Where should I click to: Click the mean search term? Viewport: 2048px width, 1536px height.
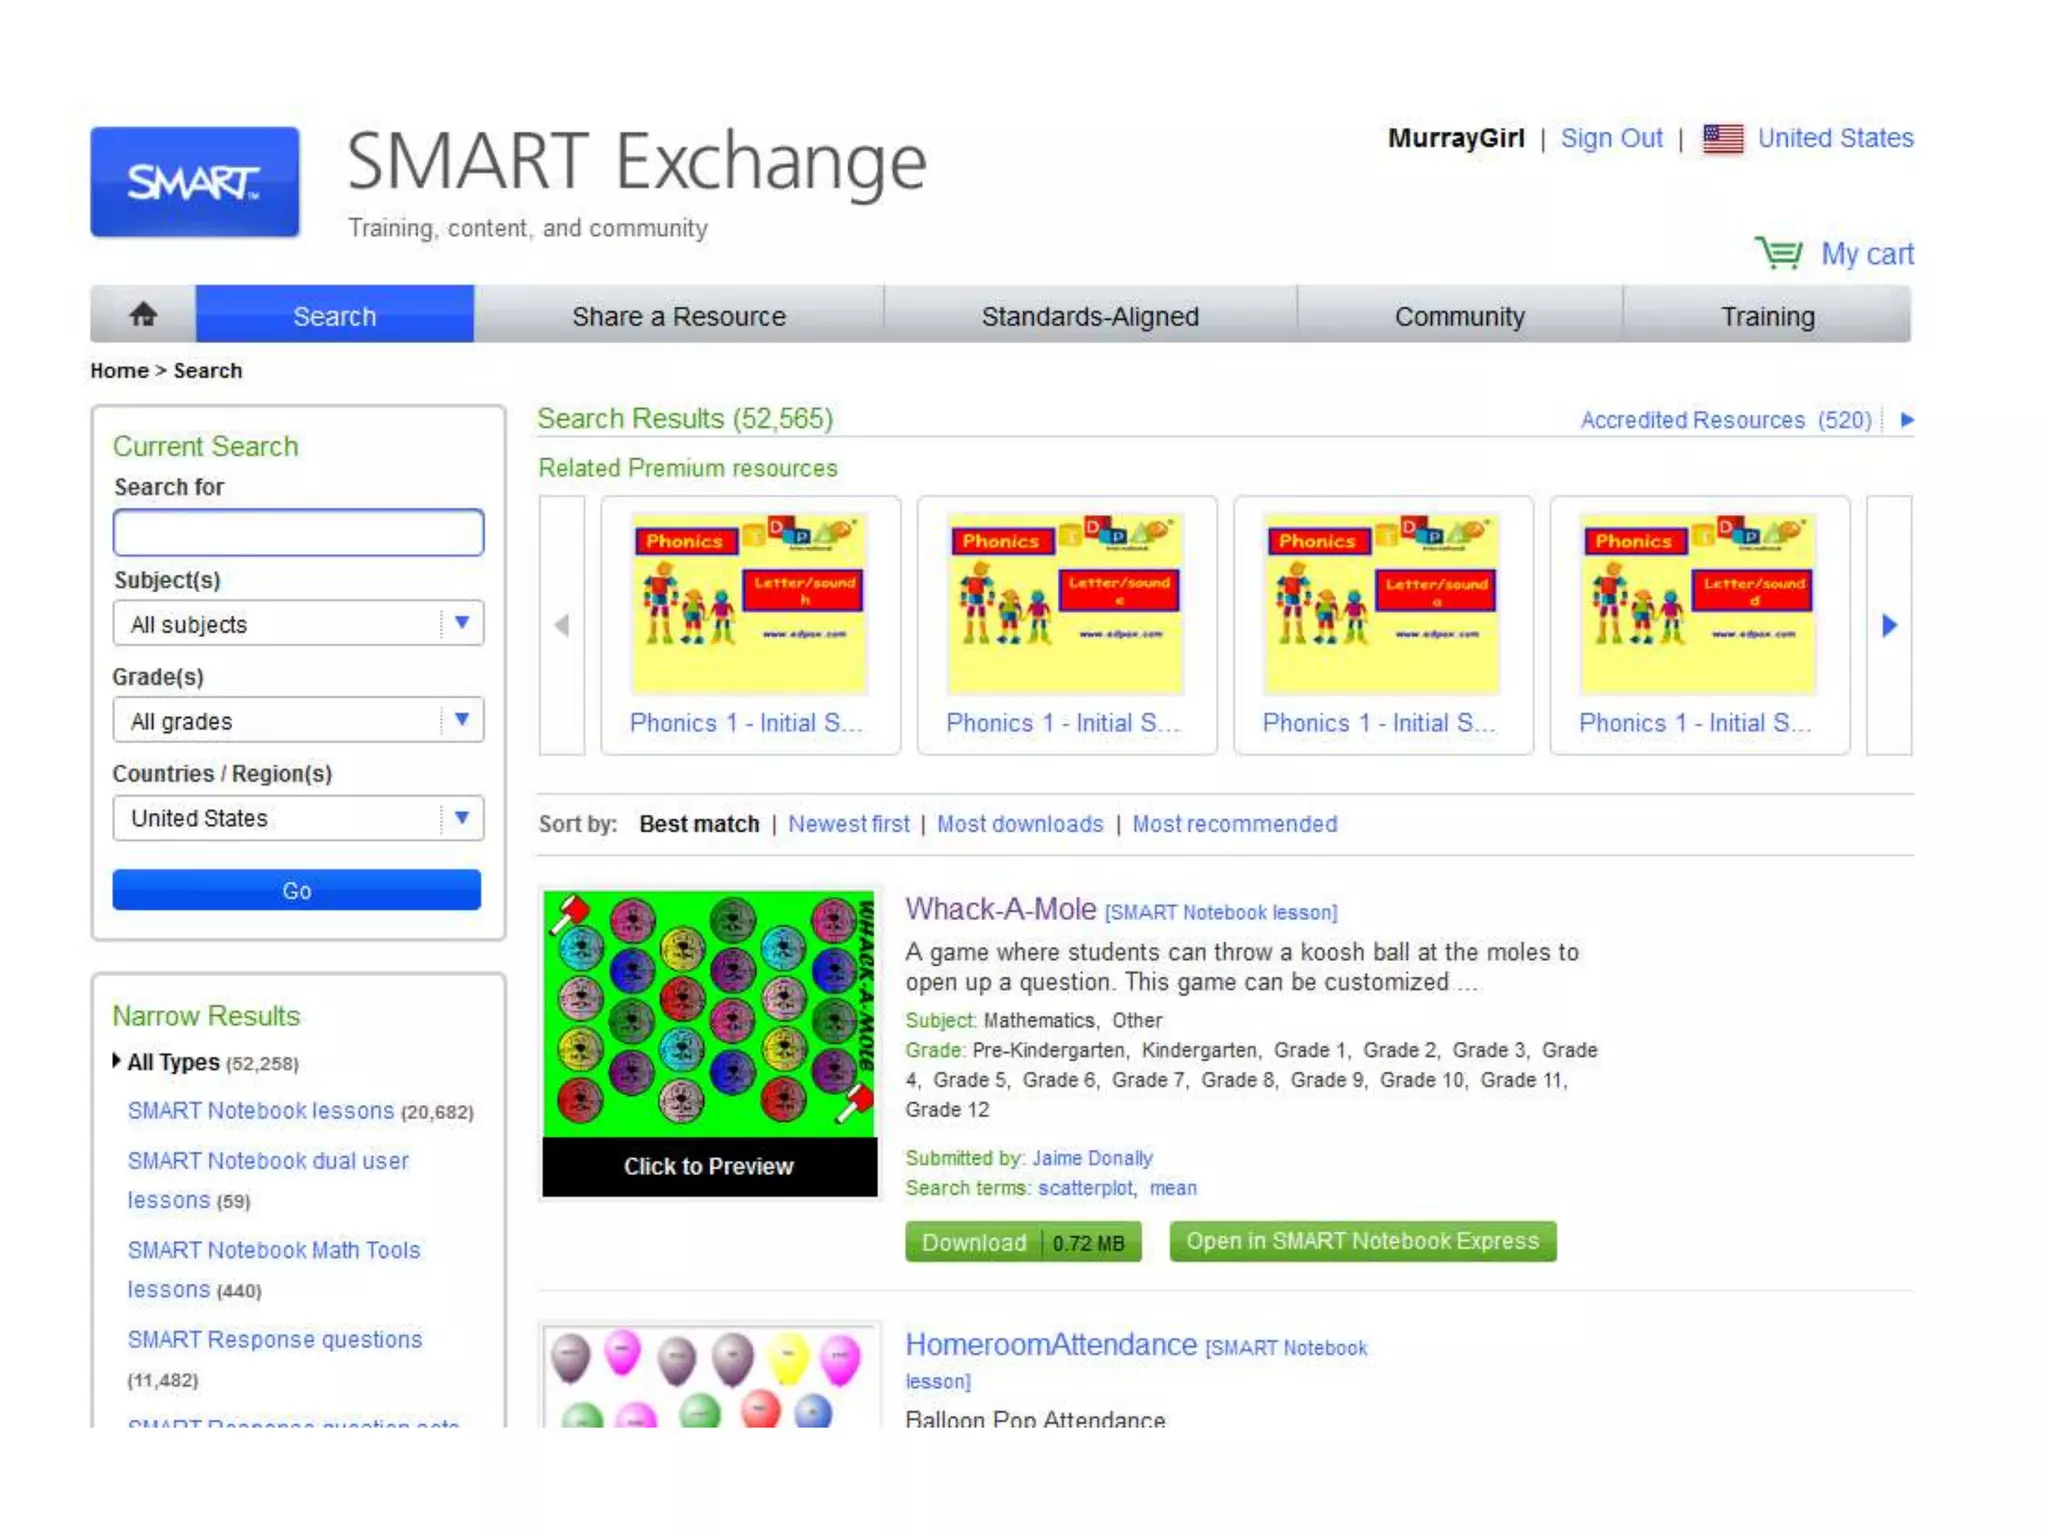pyautogui.click(x=1173, y=1188)
